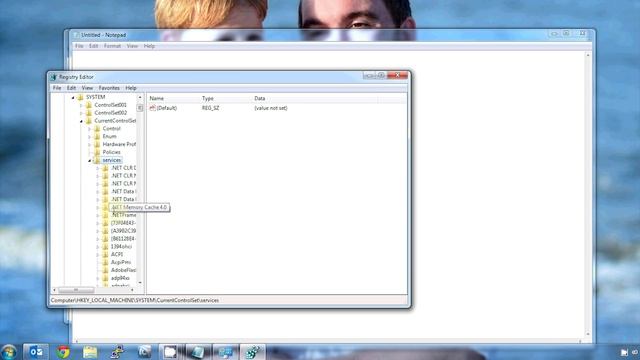640x360 pixels.
Task: Click the Enum key folder icon
Action: (97, 136)
